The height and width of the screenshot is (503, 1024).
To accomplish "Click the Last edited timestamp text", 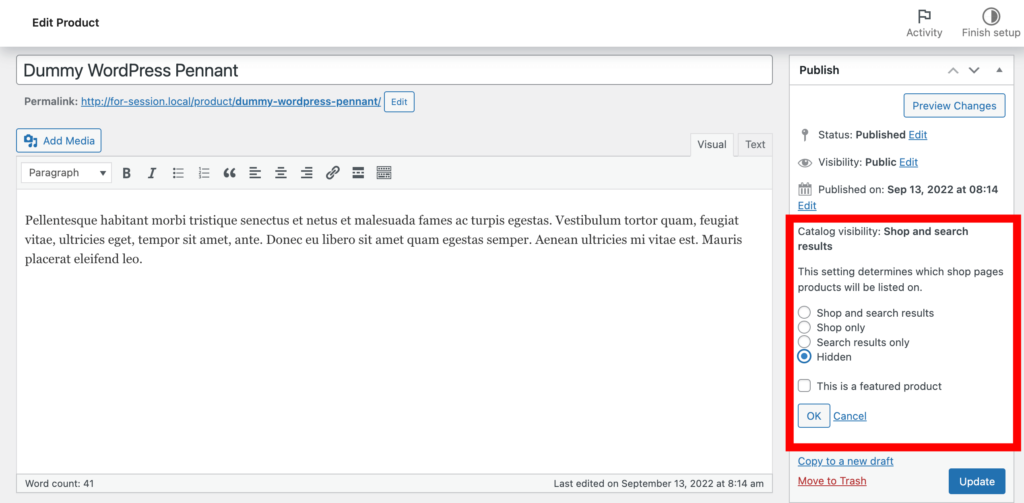I will [x=658, y=484].
